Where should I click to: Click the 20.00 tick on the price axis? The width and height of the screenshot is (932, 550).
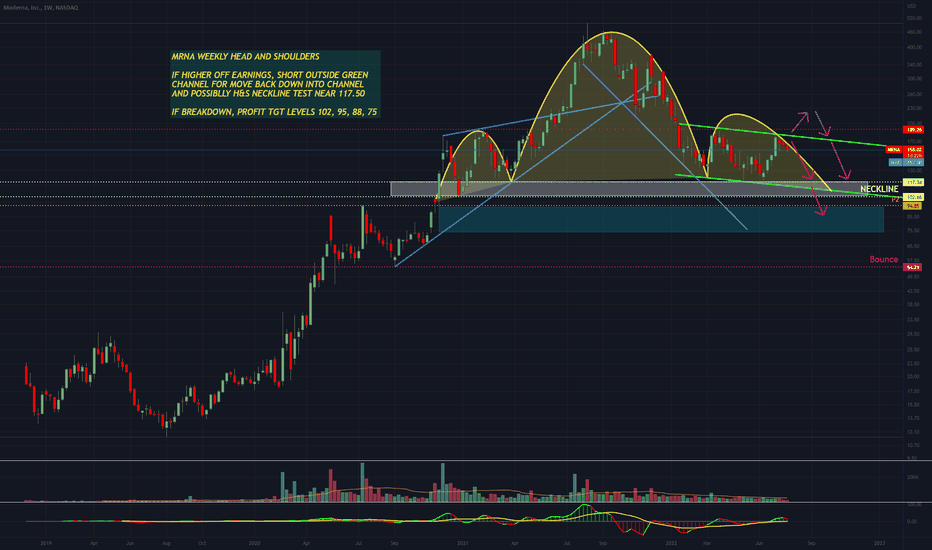pyautogui.click(x=913, y=376)
